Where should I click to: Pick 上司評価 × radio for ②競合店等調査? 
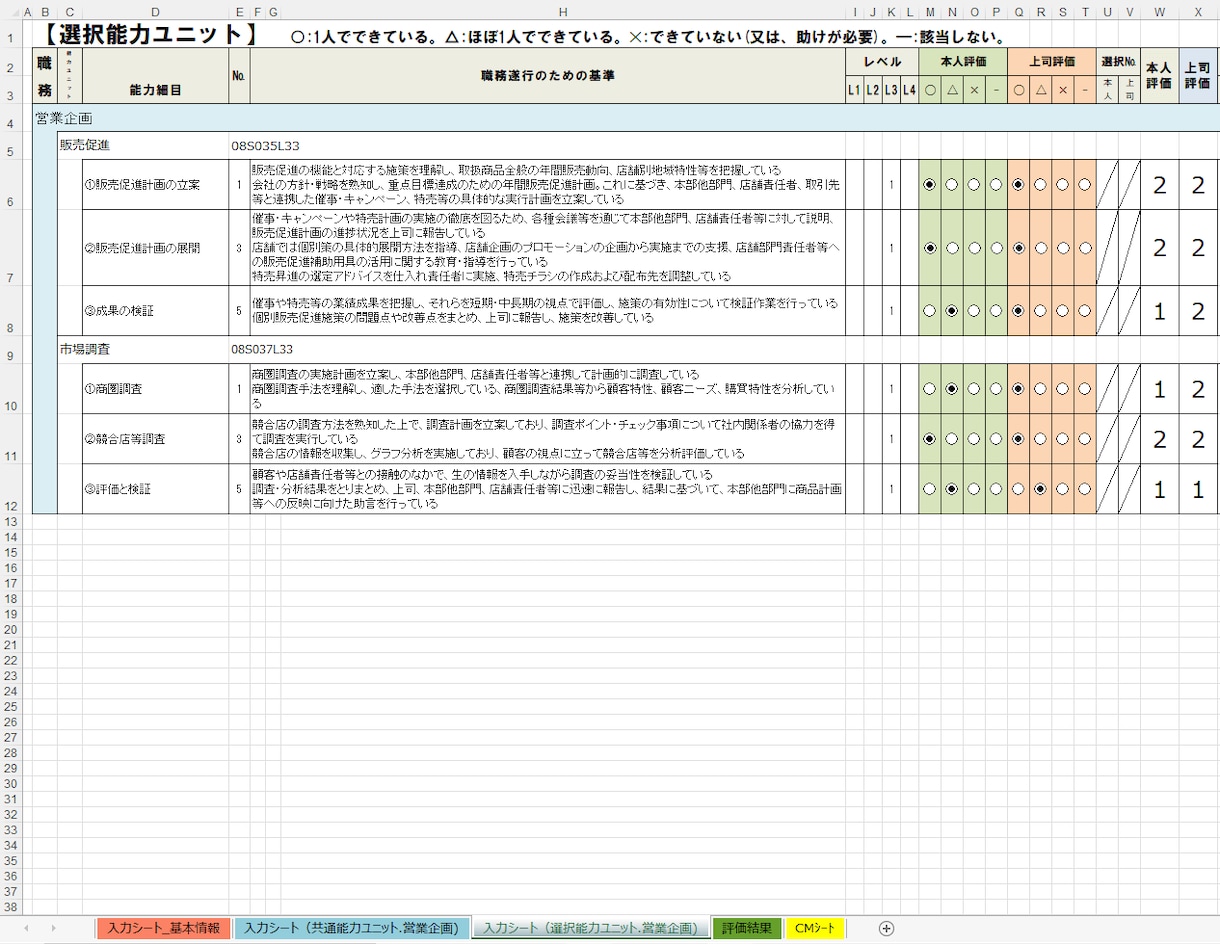pyautogui.click(x=1062, y=439)
